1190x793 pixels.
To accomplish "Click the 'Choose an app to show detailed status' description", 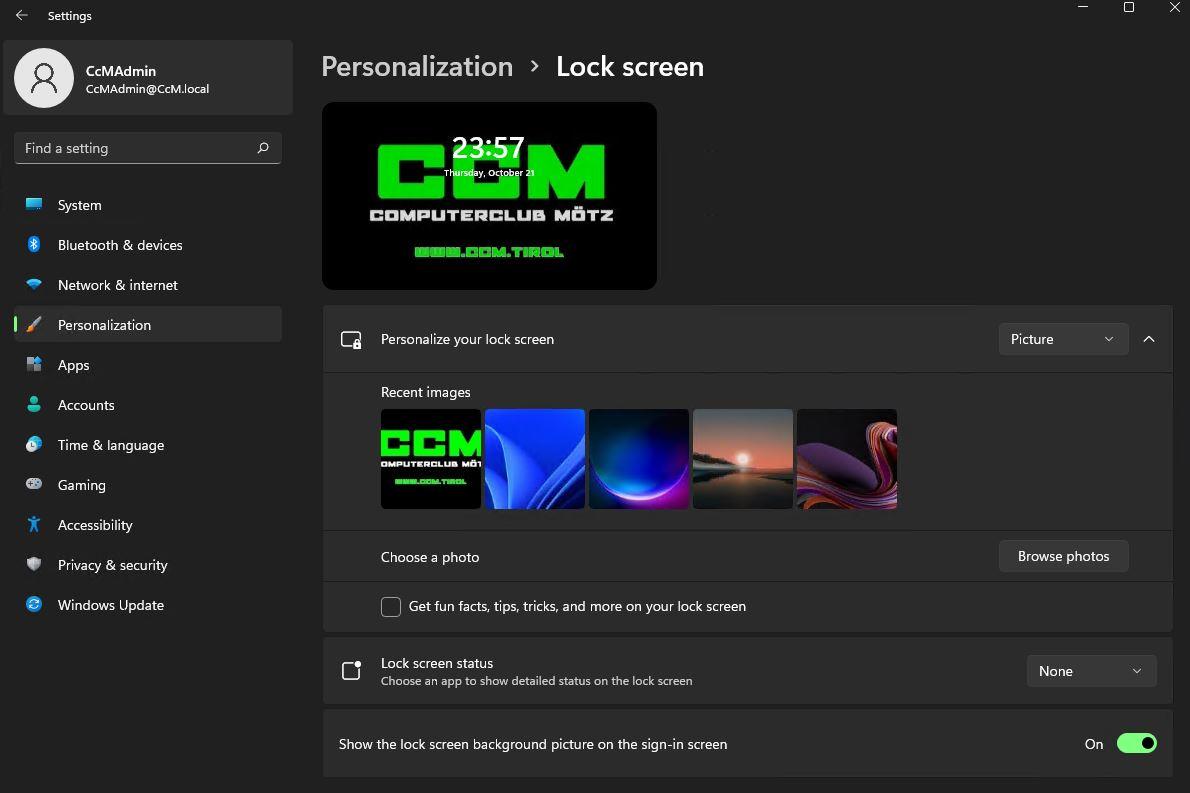I will coord(537,681).
